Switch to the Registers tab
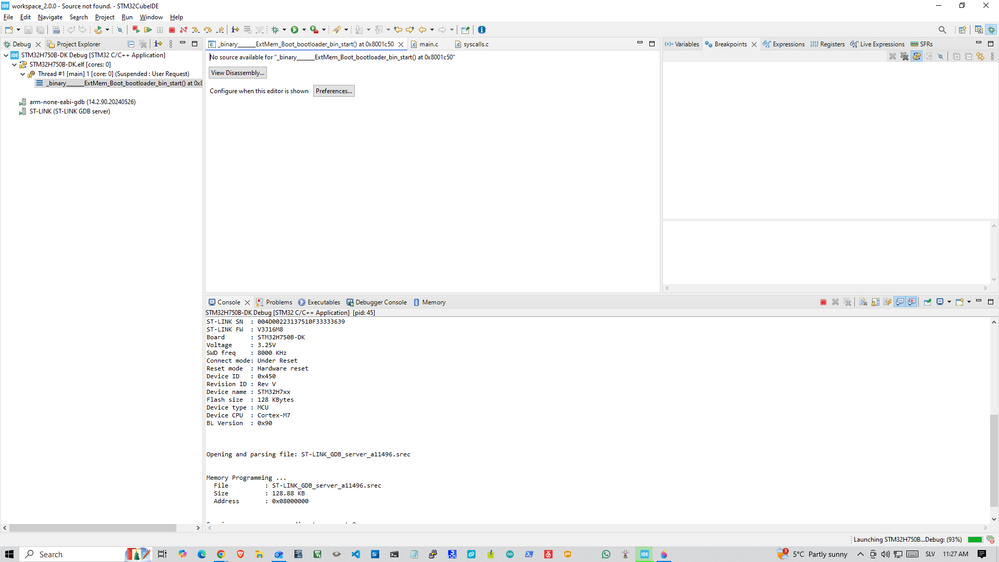The width and height of the screenshot is (999, 562). (828, 44)
